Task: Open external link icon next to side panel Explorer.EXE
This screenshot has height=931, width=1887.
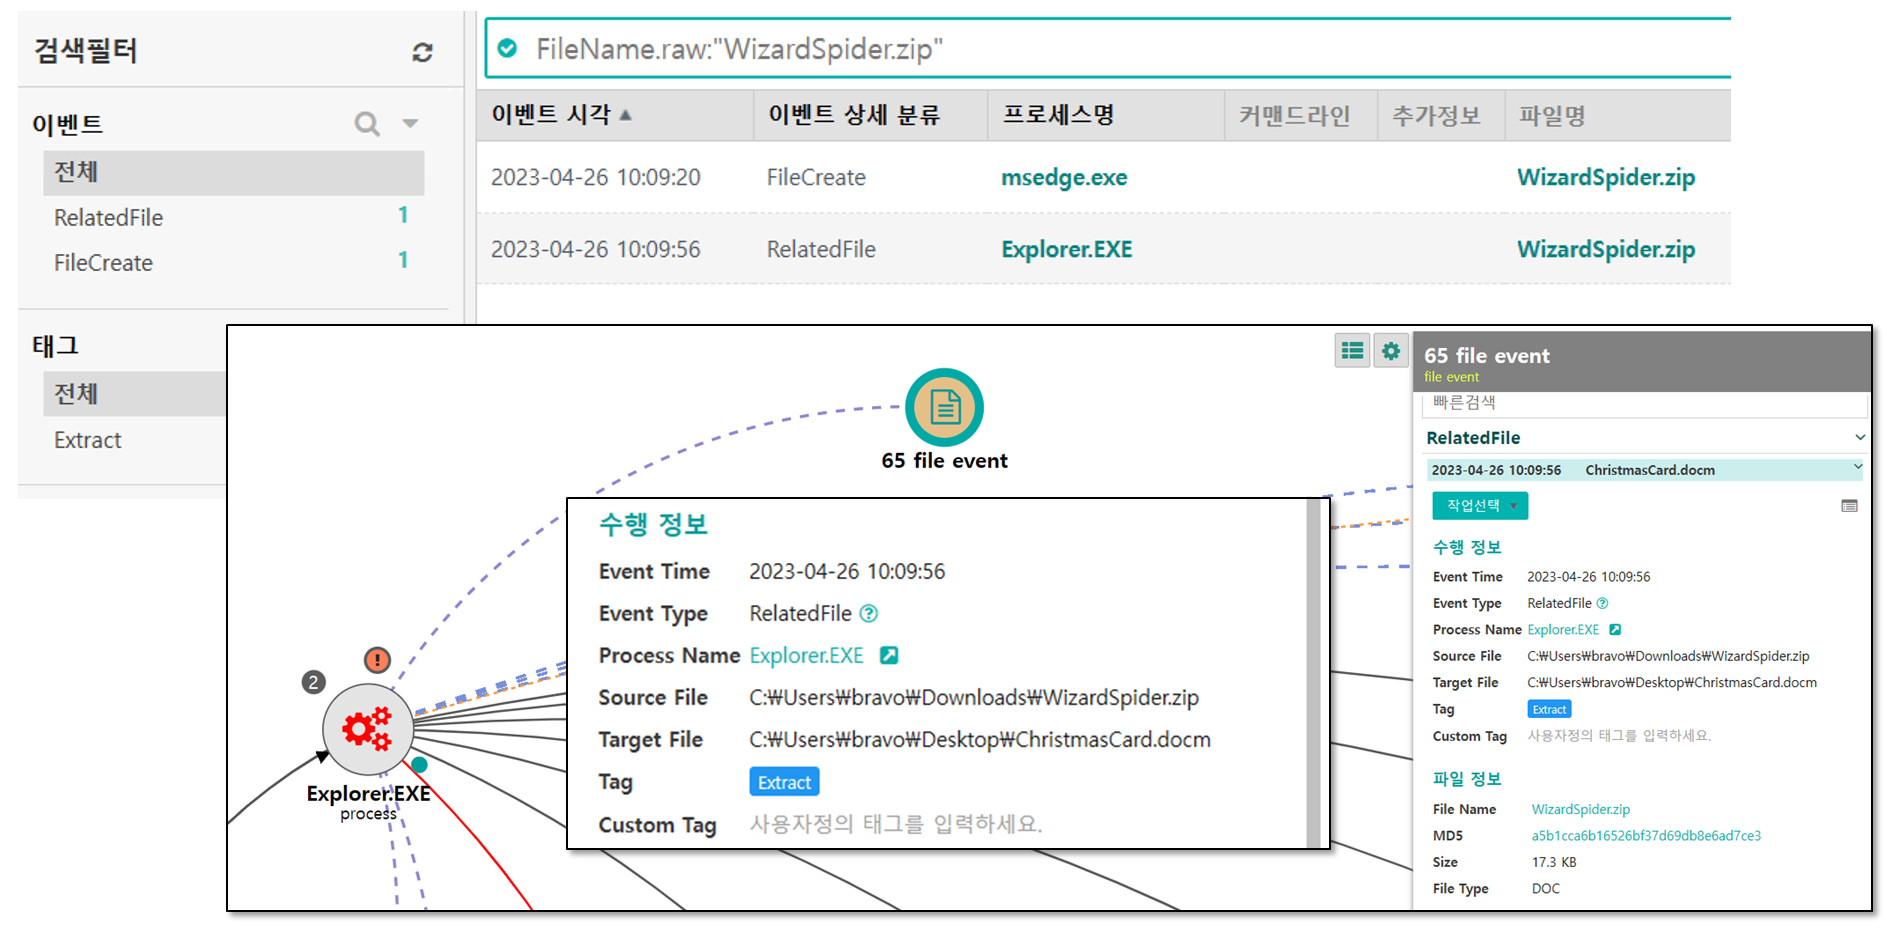Action: coord(1615,630)
